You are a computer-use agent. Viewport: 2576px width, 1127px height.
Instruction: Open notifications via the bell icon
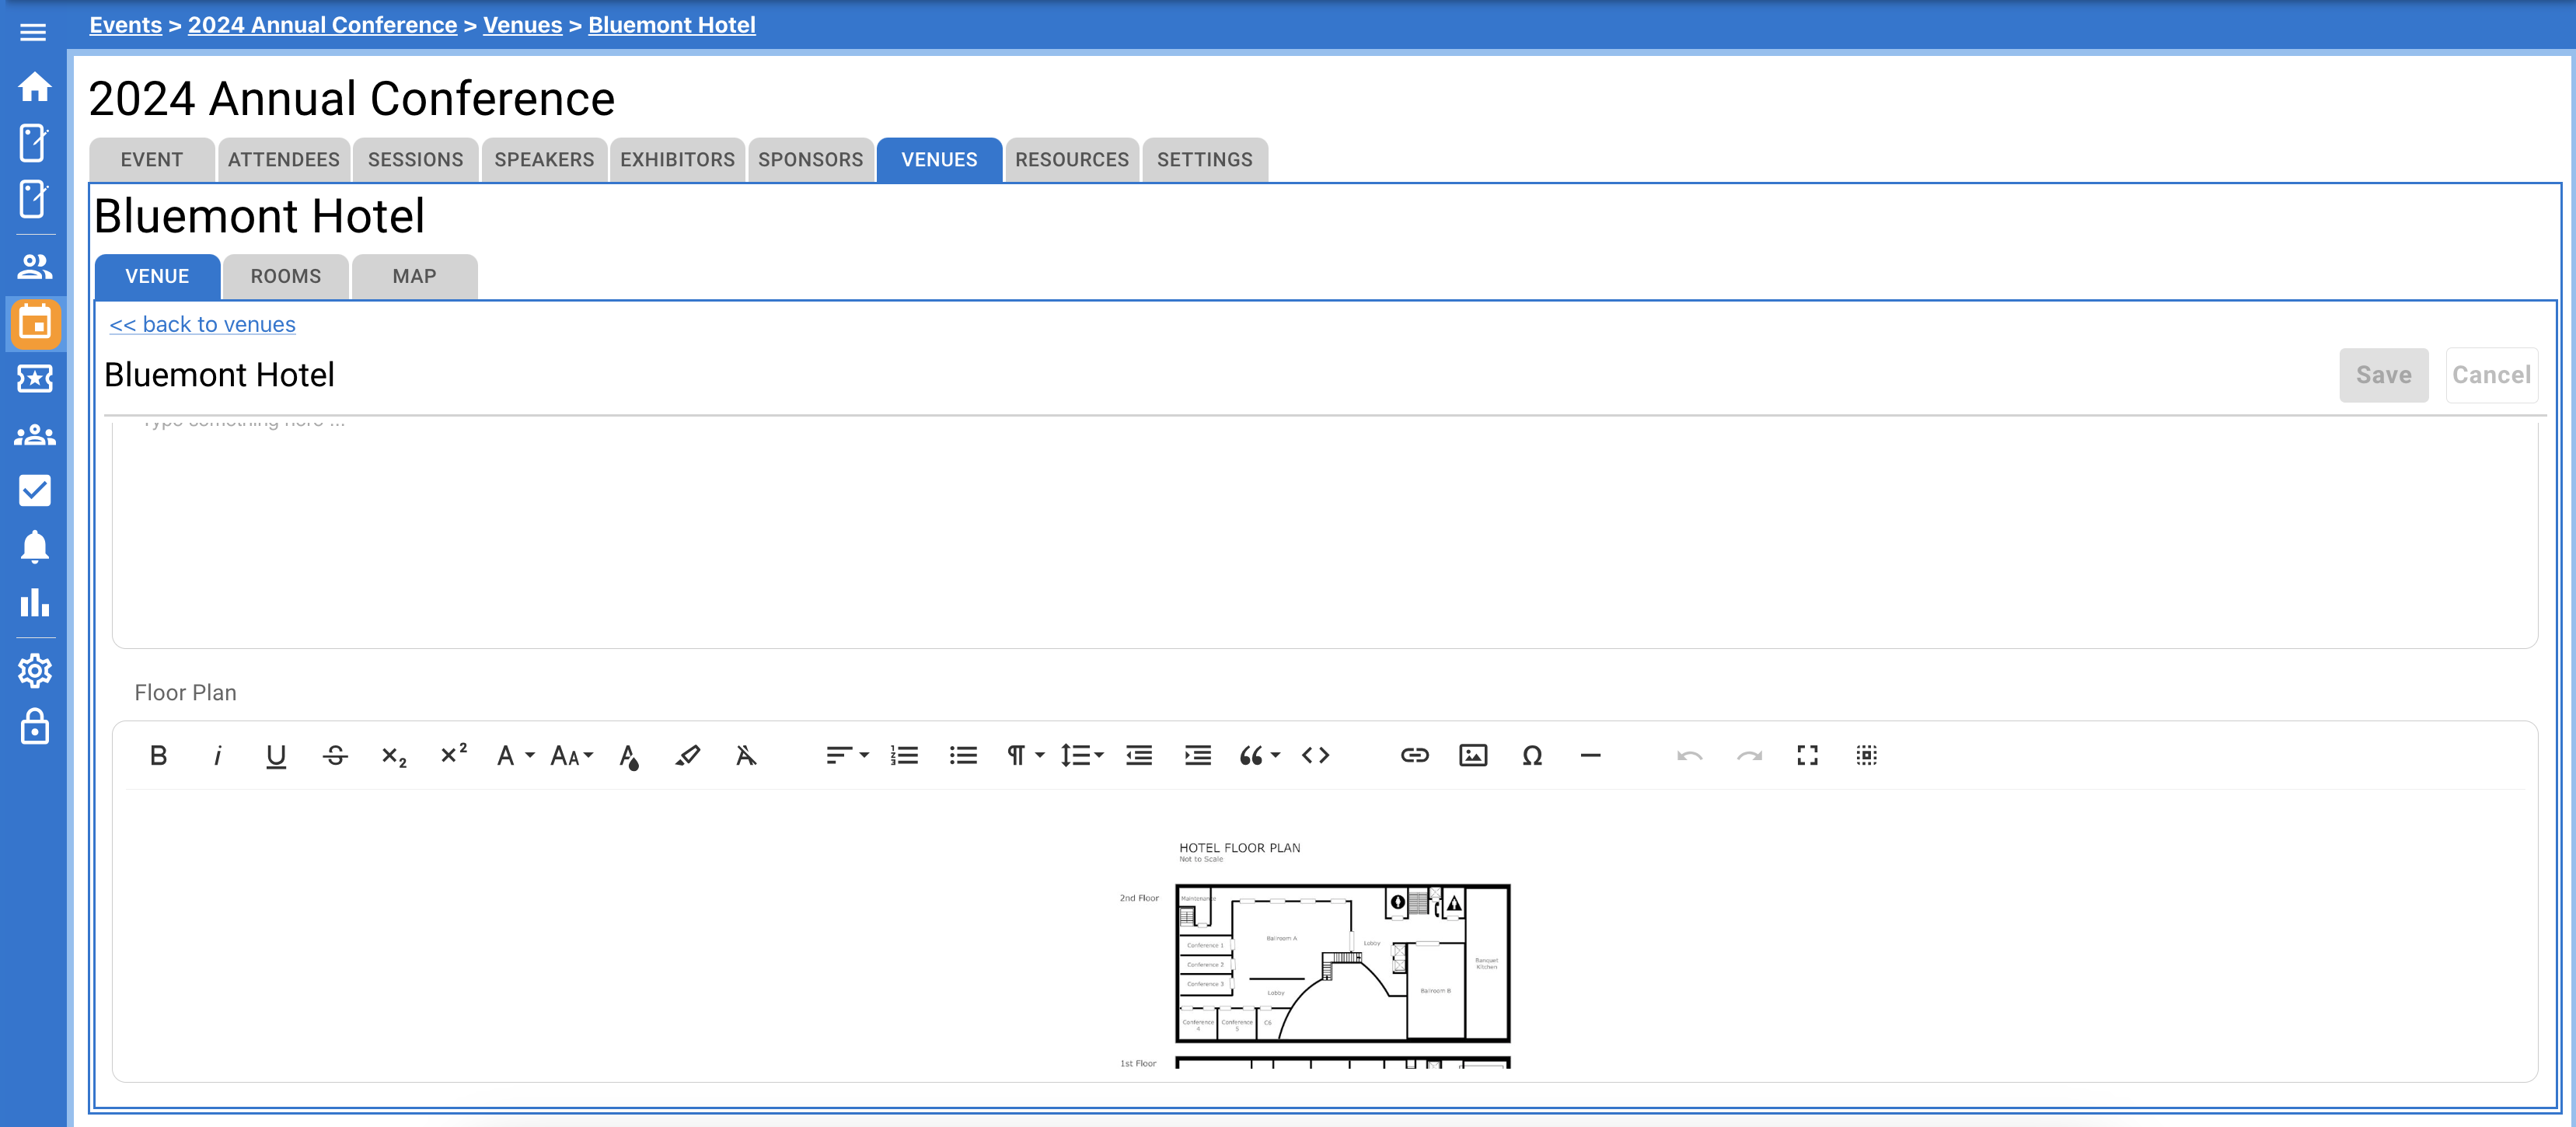[35, 546]
